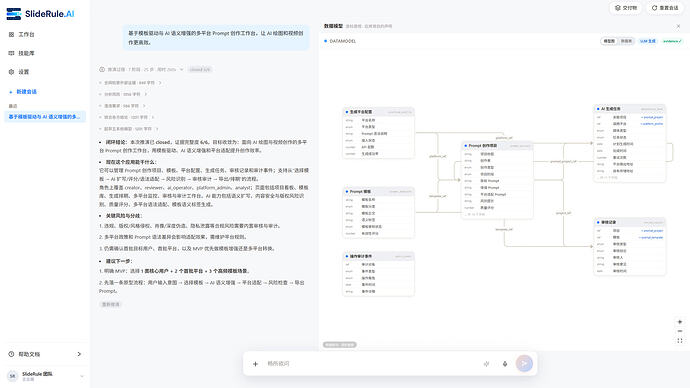Viewport: 690px width, 388px height.
Task: Zoom in the diagram with plus
Action: pos(680,322)
